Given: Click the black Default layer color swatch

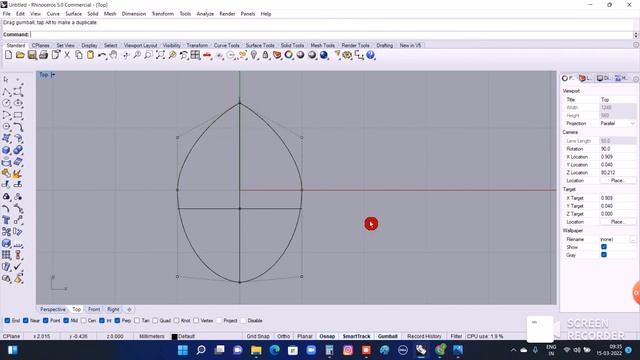Looking at the screenshot, I should coord(174,337).
